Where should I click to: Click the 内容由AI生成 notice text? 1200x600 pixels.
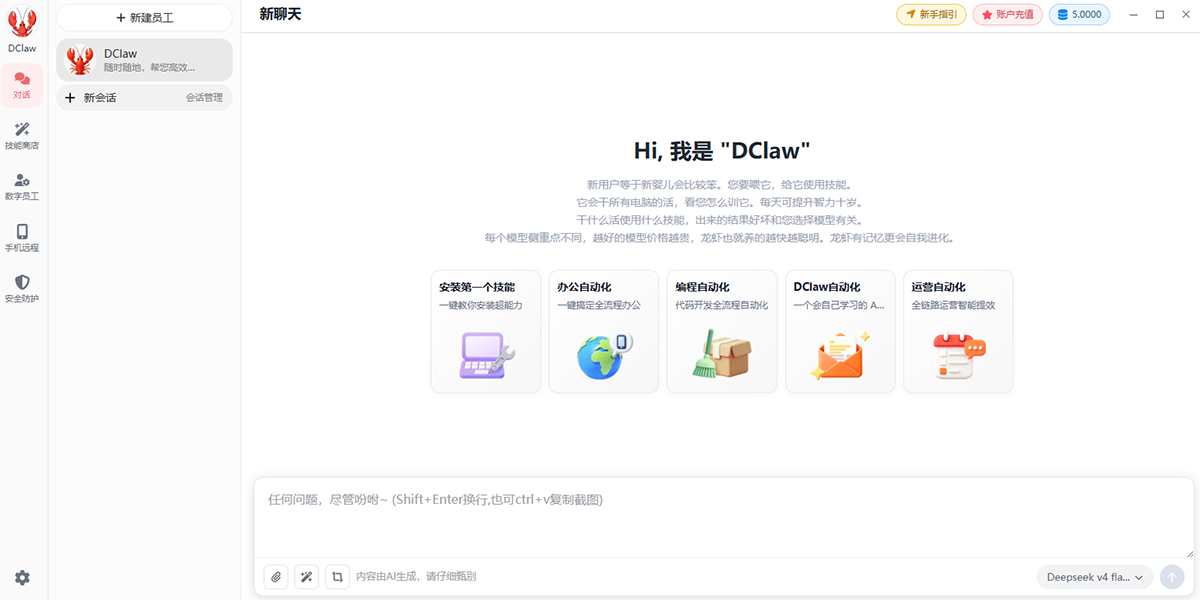tap(416, 577)
